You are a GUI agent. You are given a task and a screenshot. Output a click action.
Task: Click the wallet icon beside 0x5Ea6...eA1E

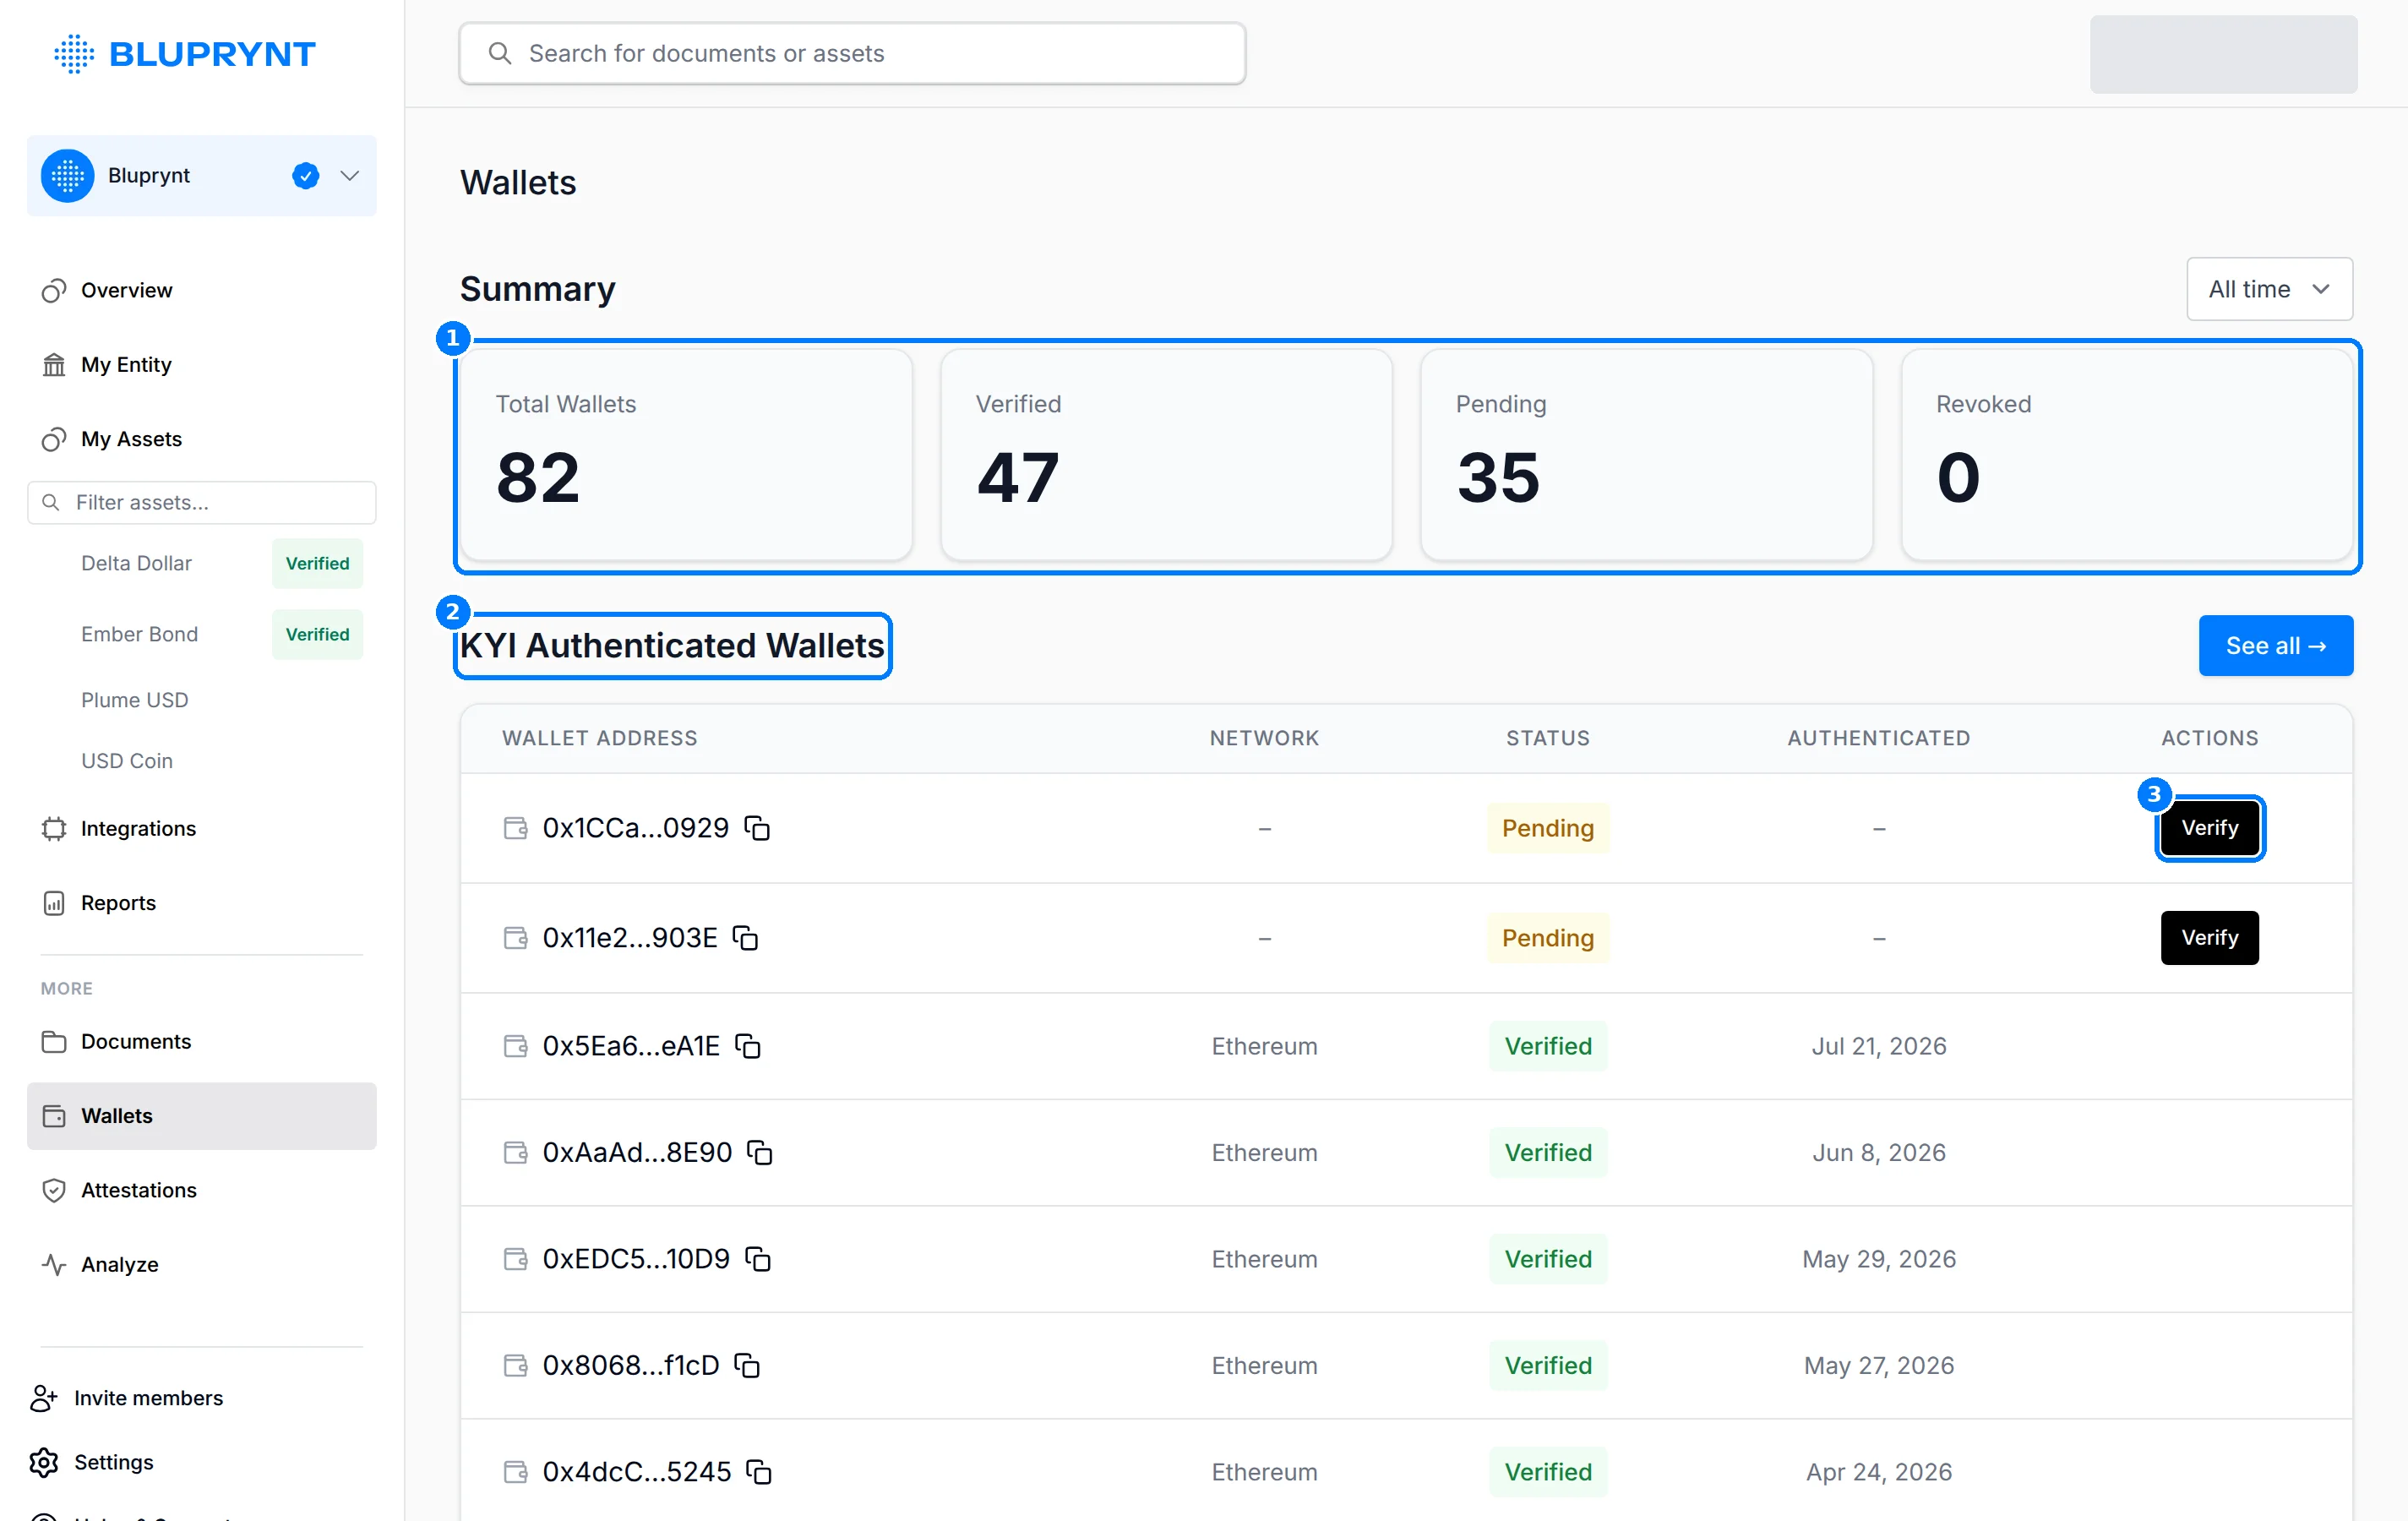tap(515, 1046)
